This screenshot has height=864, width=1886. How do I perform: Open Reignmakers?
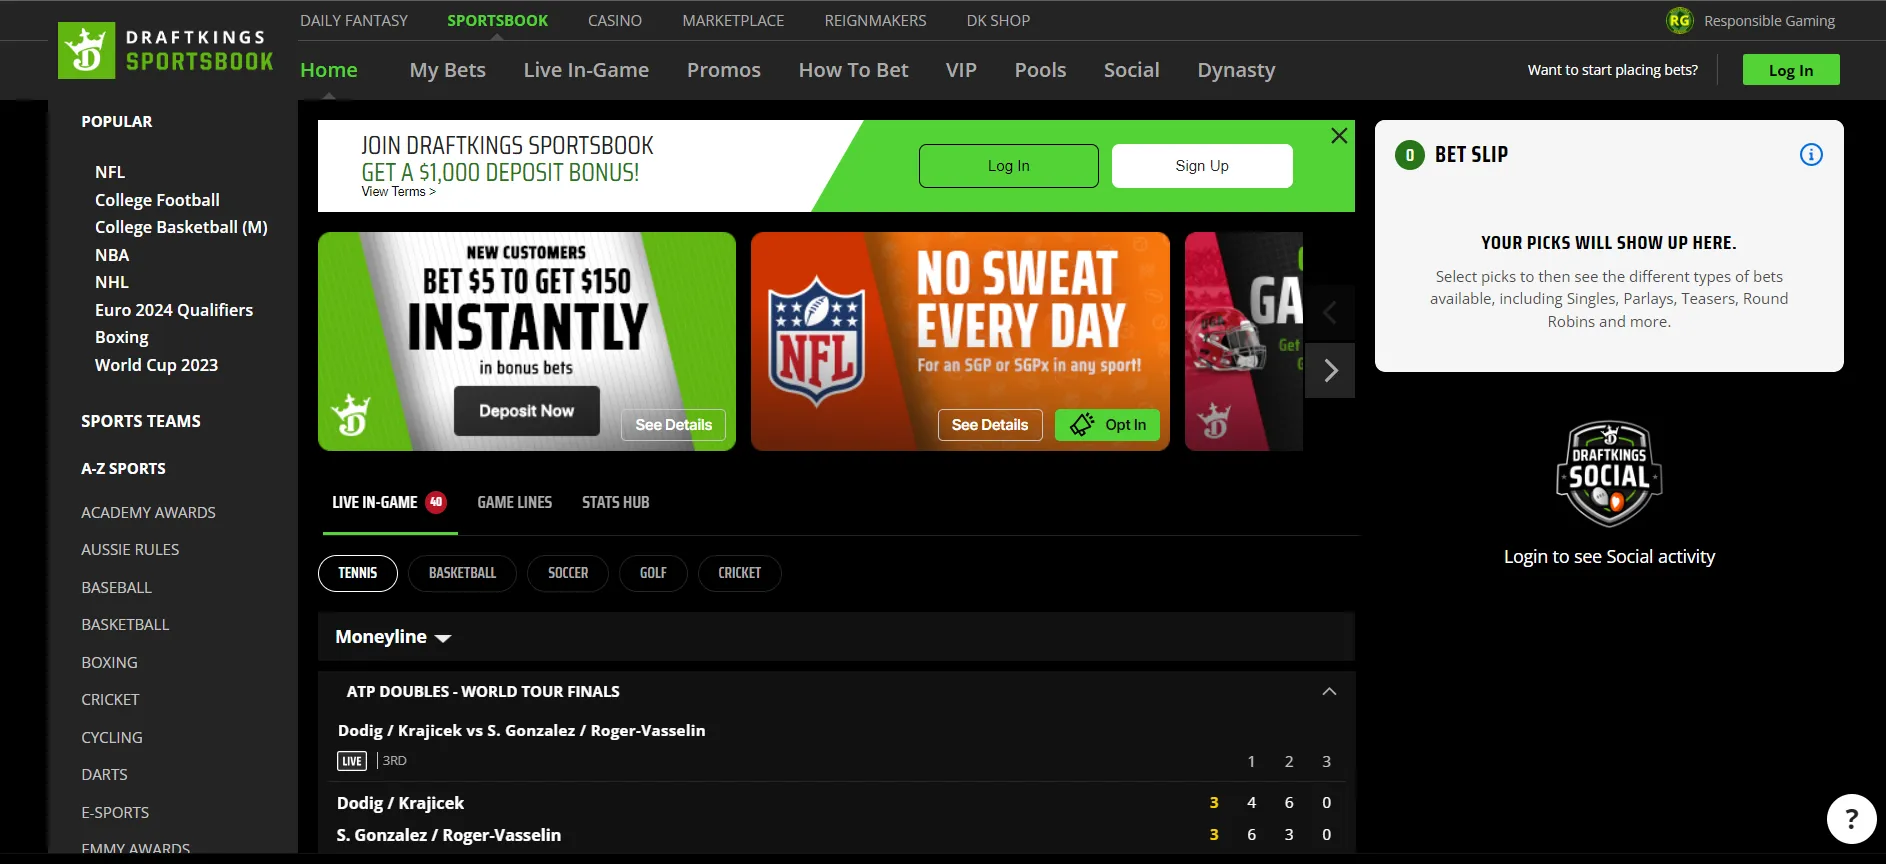875,20
